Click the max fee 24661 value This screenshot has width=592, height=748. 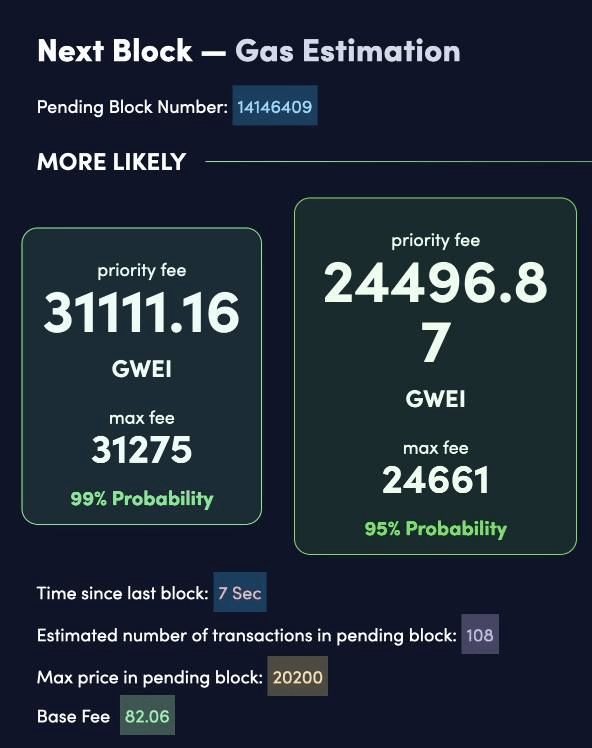click(x=436, y=479)
